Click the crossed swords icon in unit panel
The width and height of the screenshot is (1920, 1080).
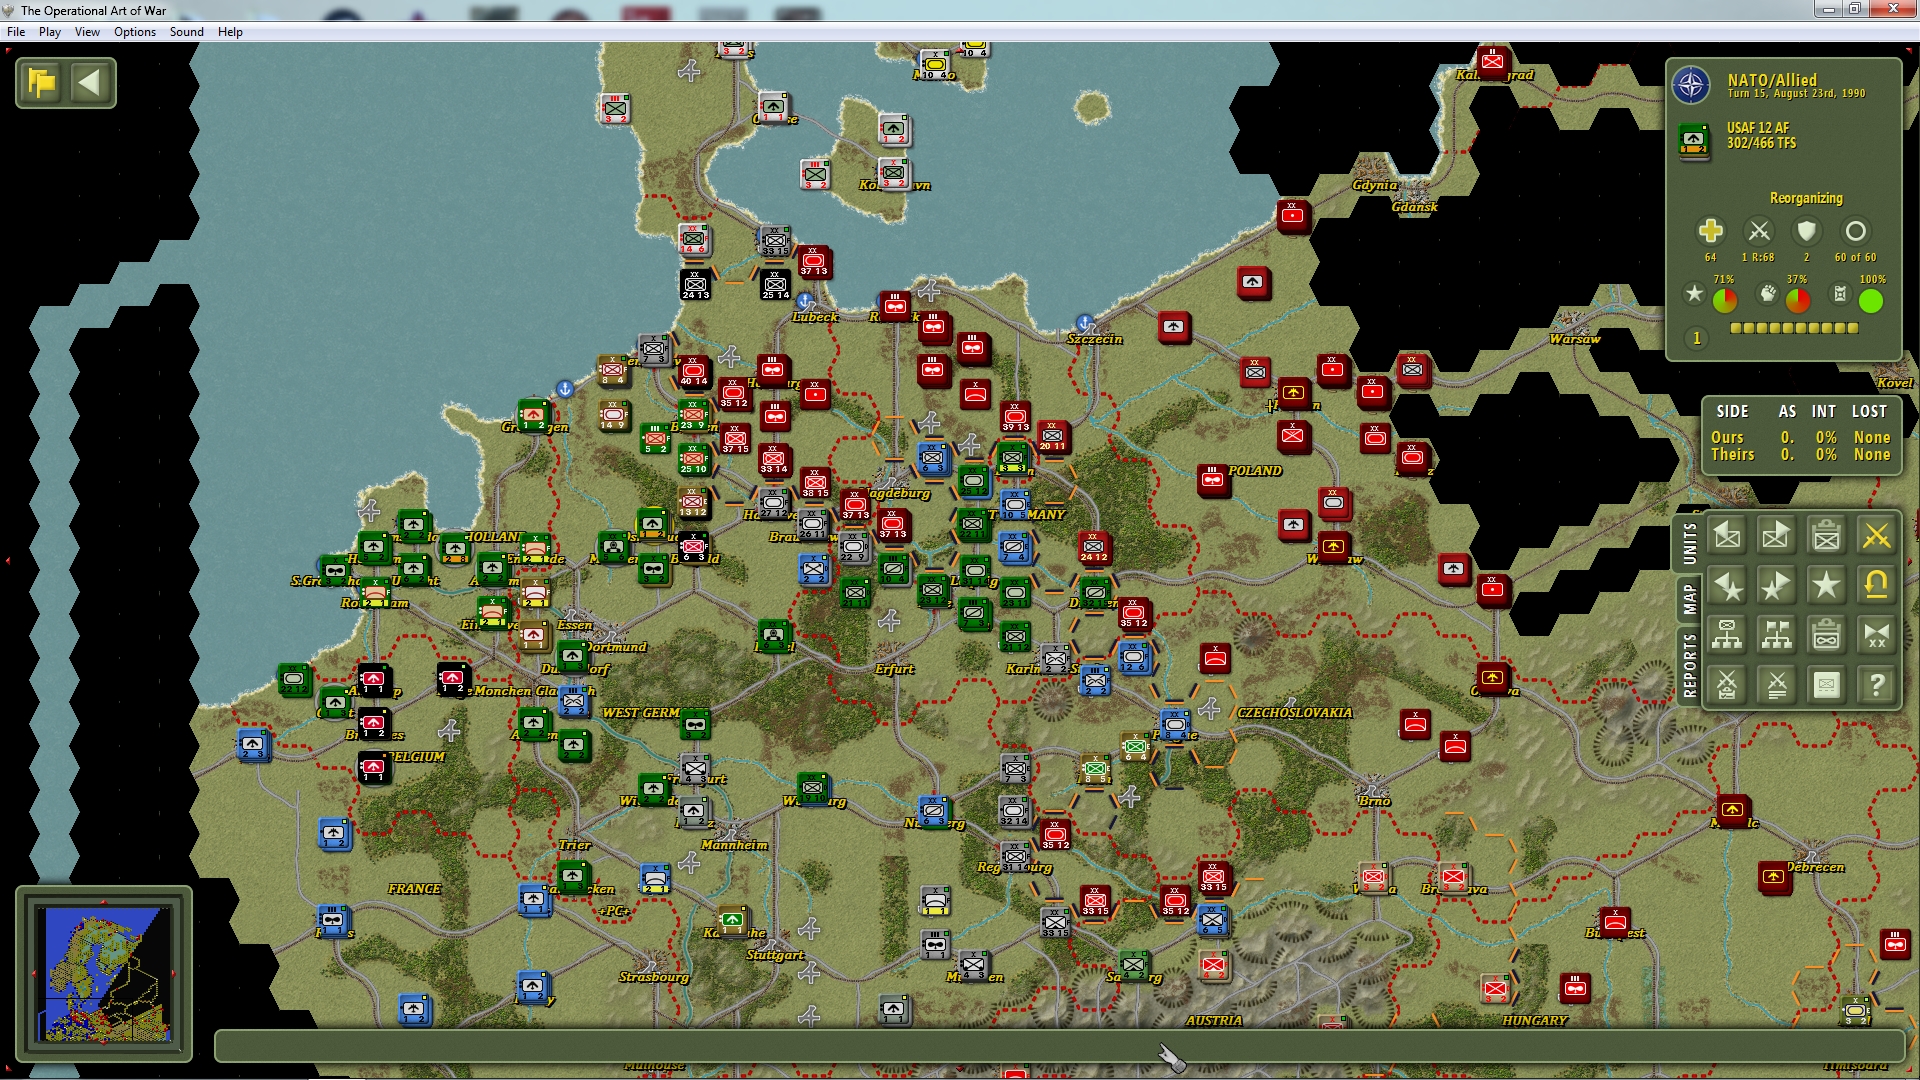click(1759, 231)
